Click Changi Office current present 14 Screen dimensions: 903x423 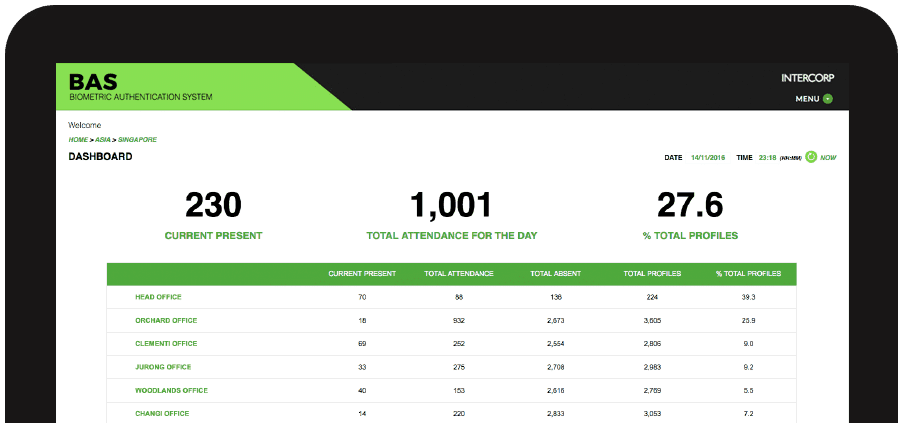362,414
